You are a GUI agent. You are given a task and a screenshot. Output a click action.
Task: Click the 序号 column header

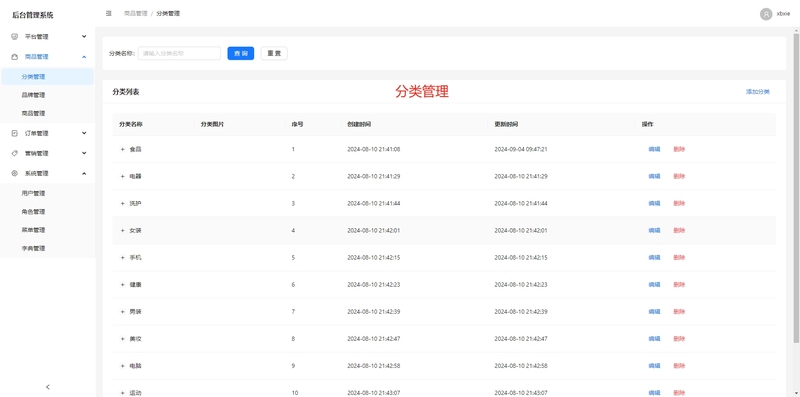[297, 125]
